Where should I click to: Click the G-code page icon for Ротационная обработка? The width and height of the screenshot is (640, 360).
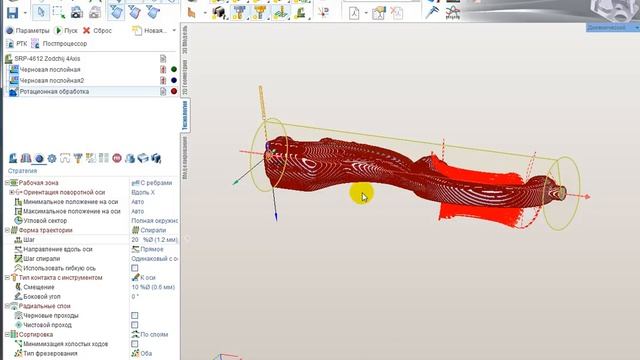(163, 91)
